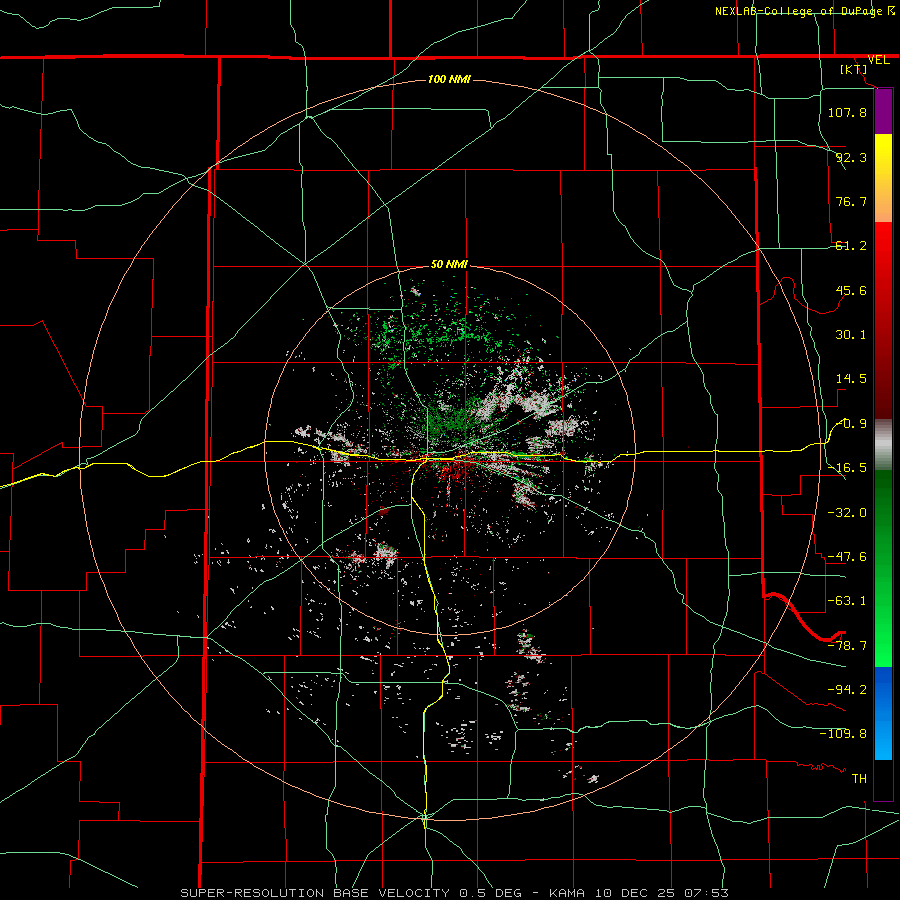Click the [KT] units label
900x900 pixels.
point(854,70)
